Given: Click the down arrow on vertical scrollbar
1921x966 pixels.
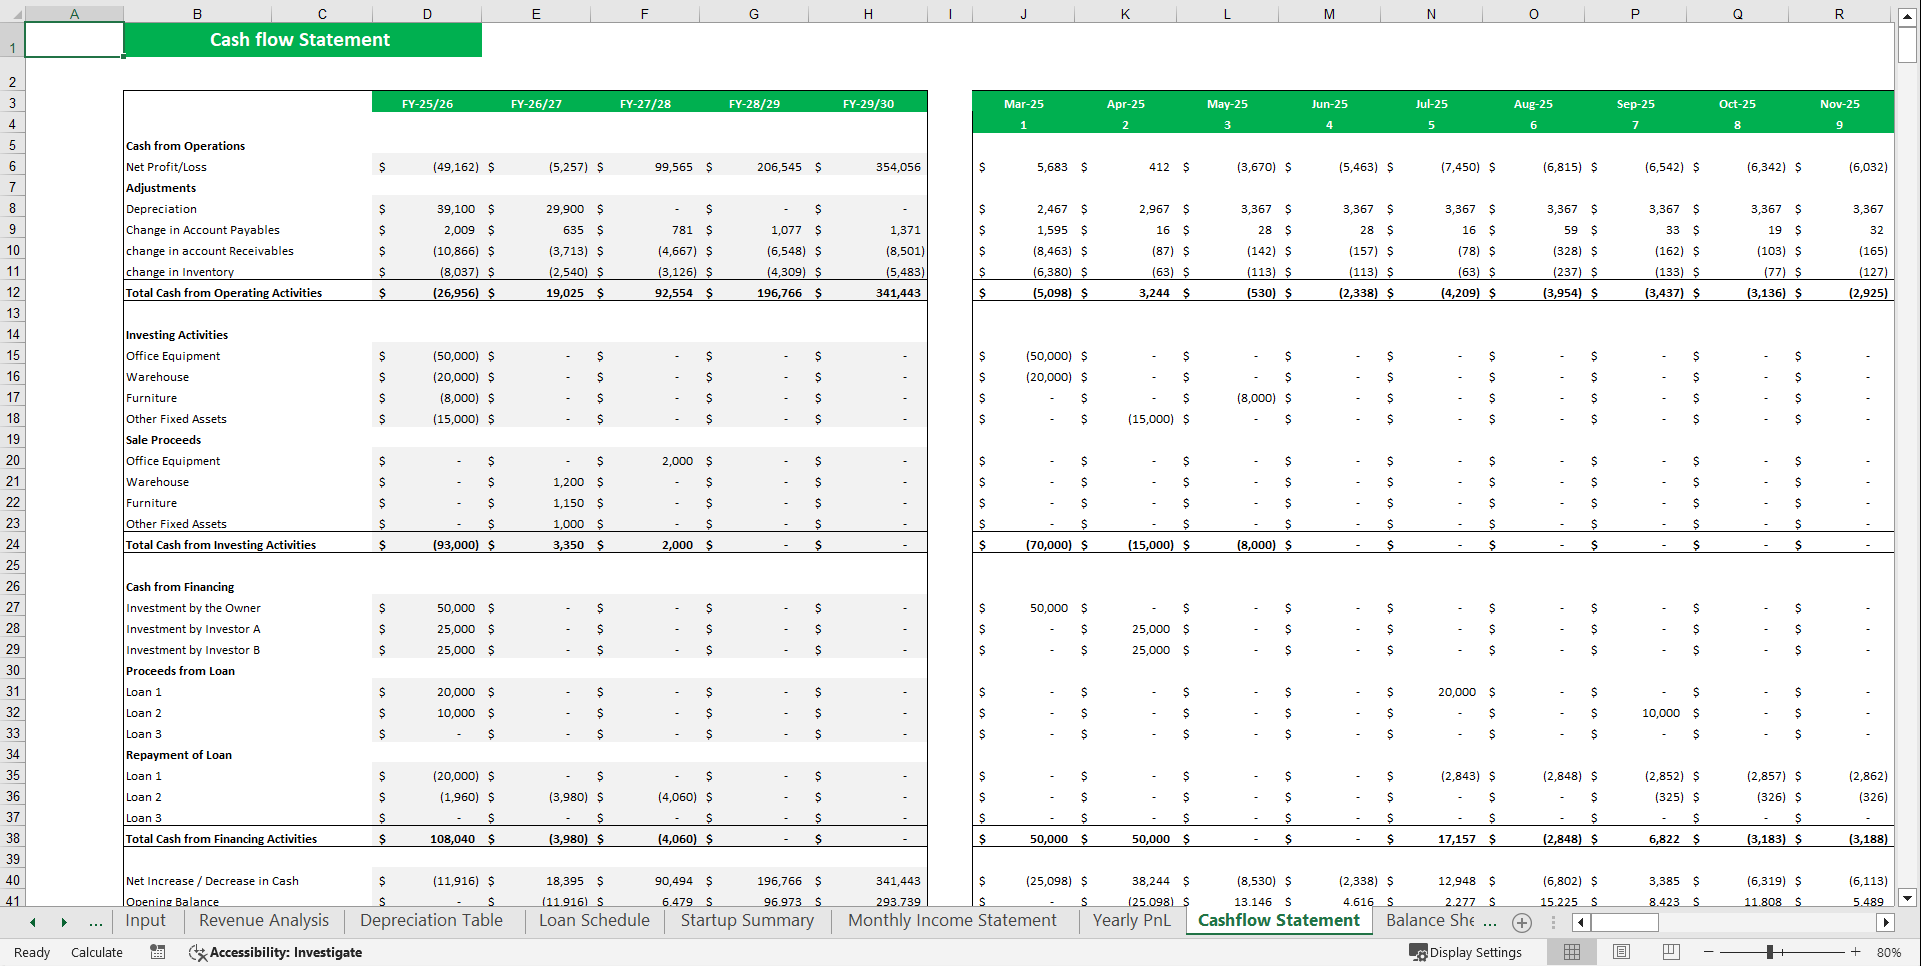Looking at the screenshot, I should [x=1909, y=897].
